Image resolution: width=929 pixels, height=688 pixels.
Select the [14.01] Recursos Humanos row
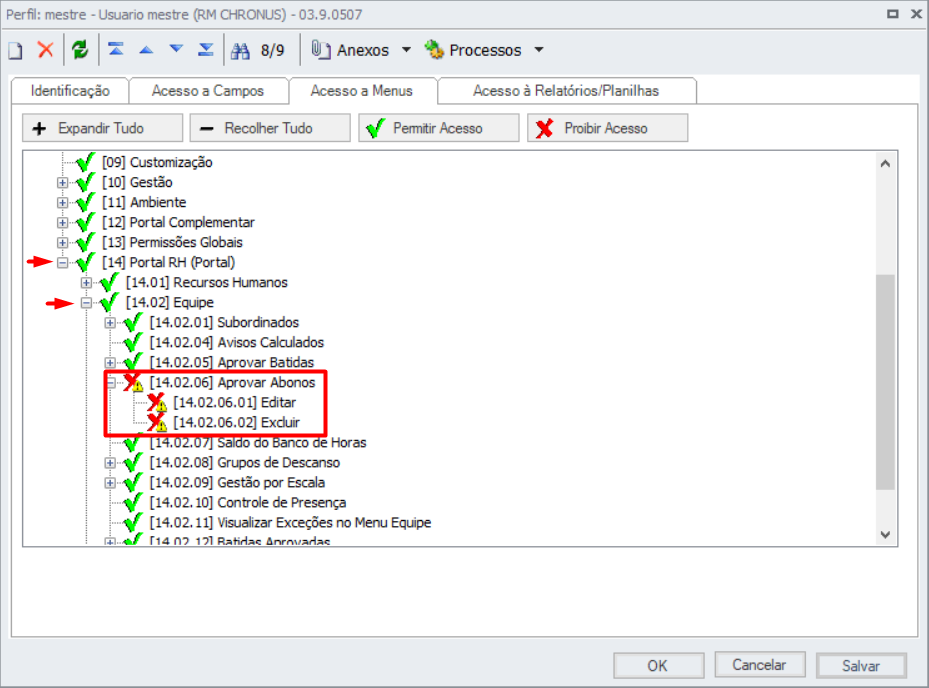click(207, 283)
